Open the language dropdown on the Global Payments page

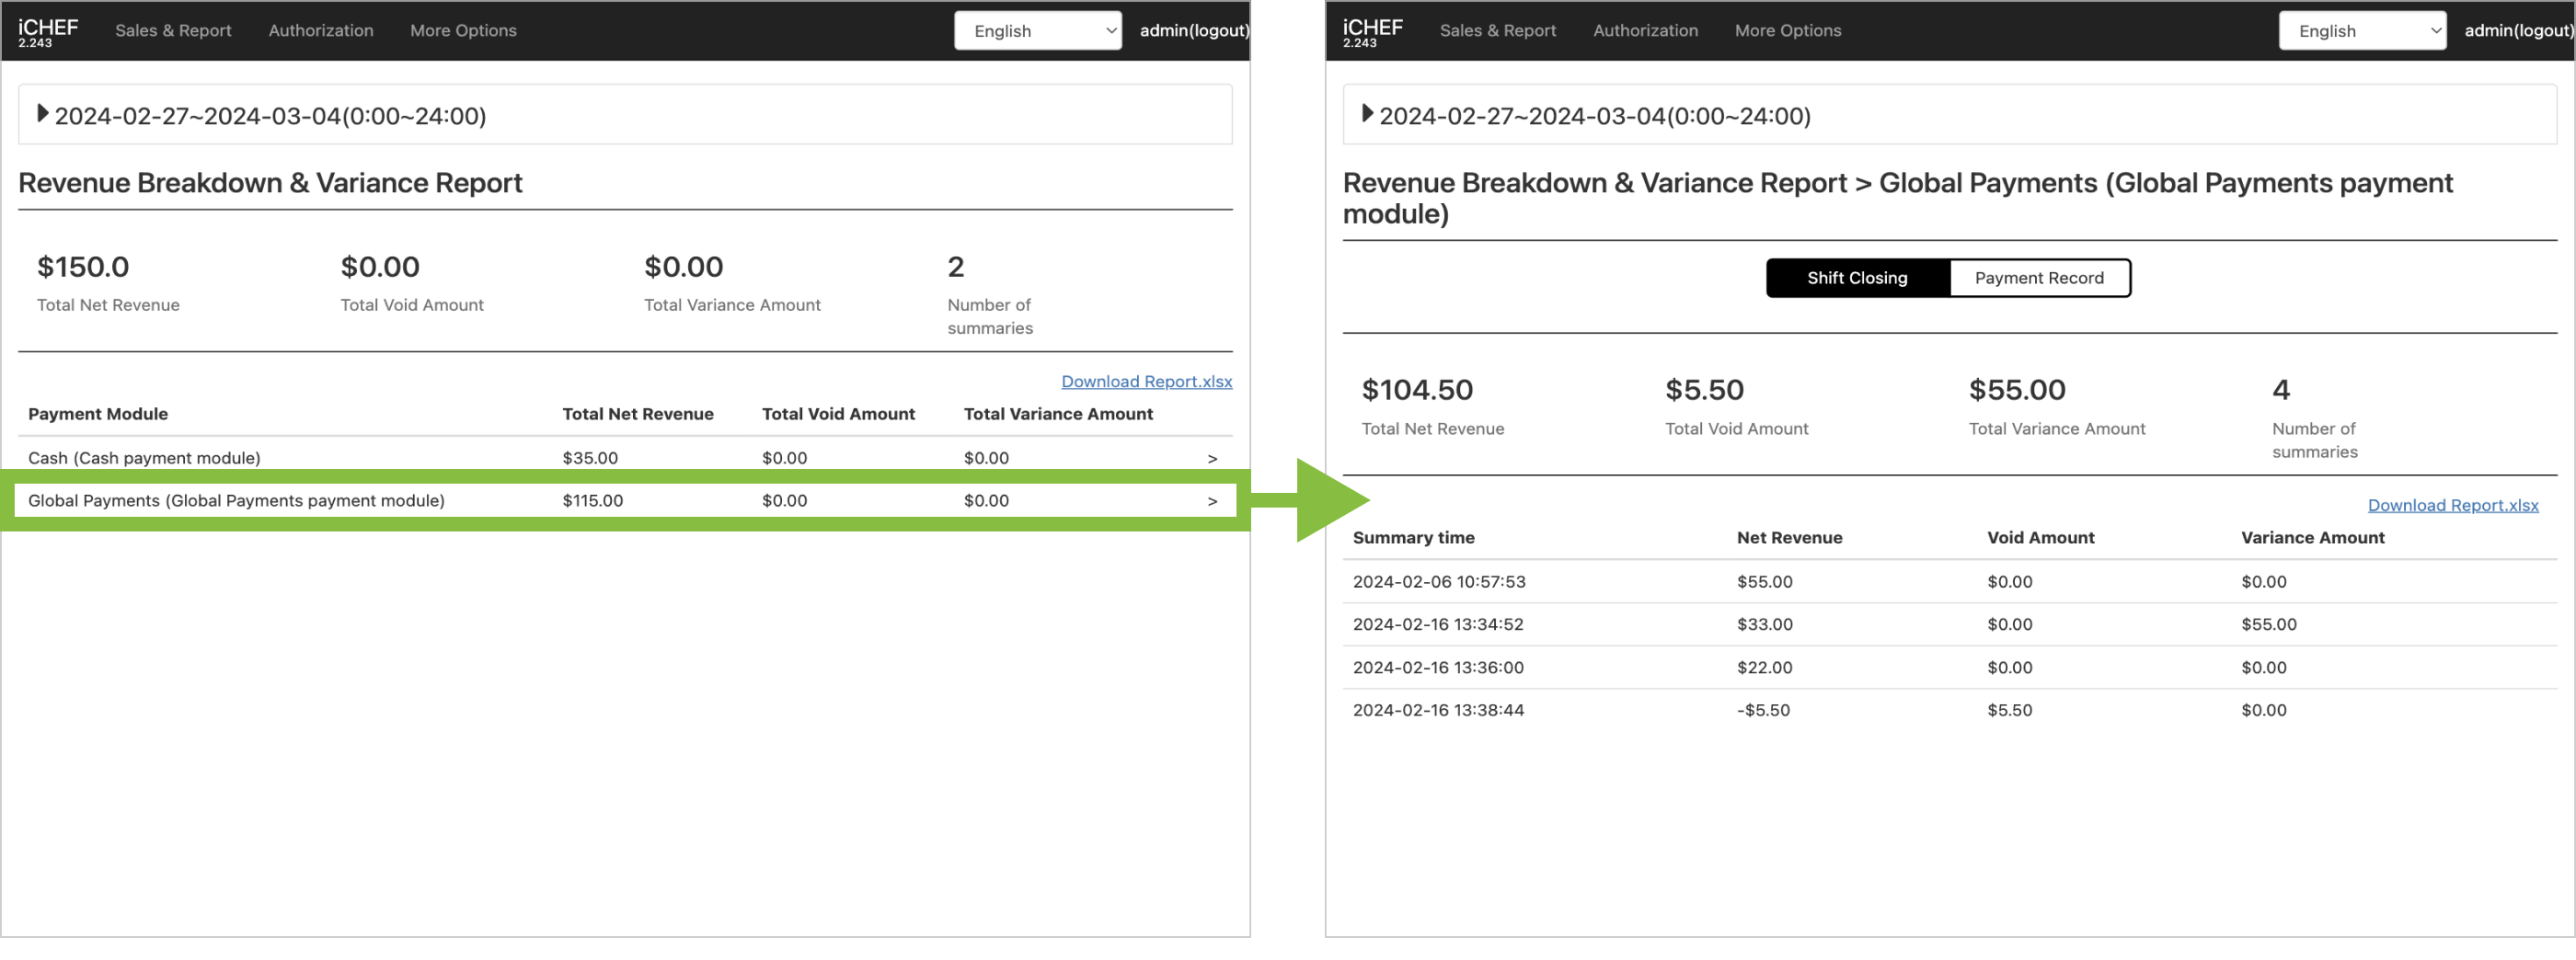tap(2362, 31)
